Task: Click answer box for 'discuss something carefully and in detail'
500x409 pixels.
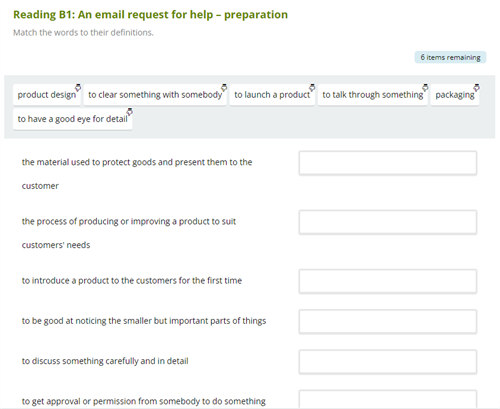Action: [388, 362]
